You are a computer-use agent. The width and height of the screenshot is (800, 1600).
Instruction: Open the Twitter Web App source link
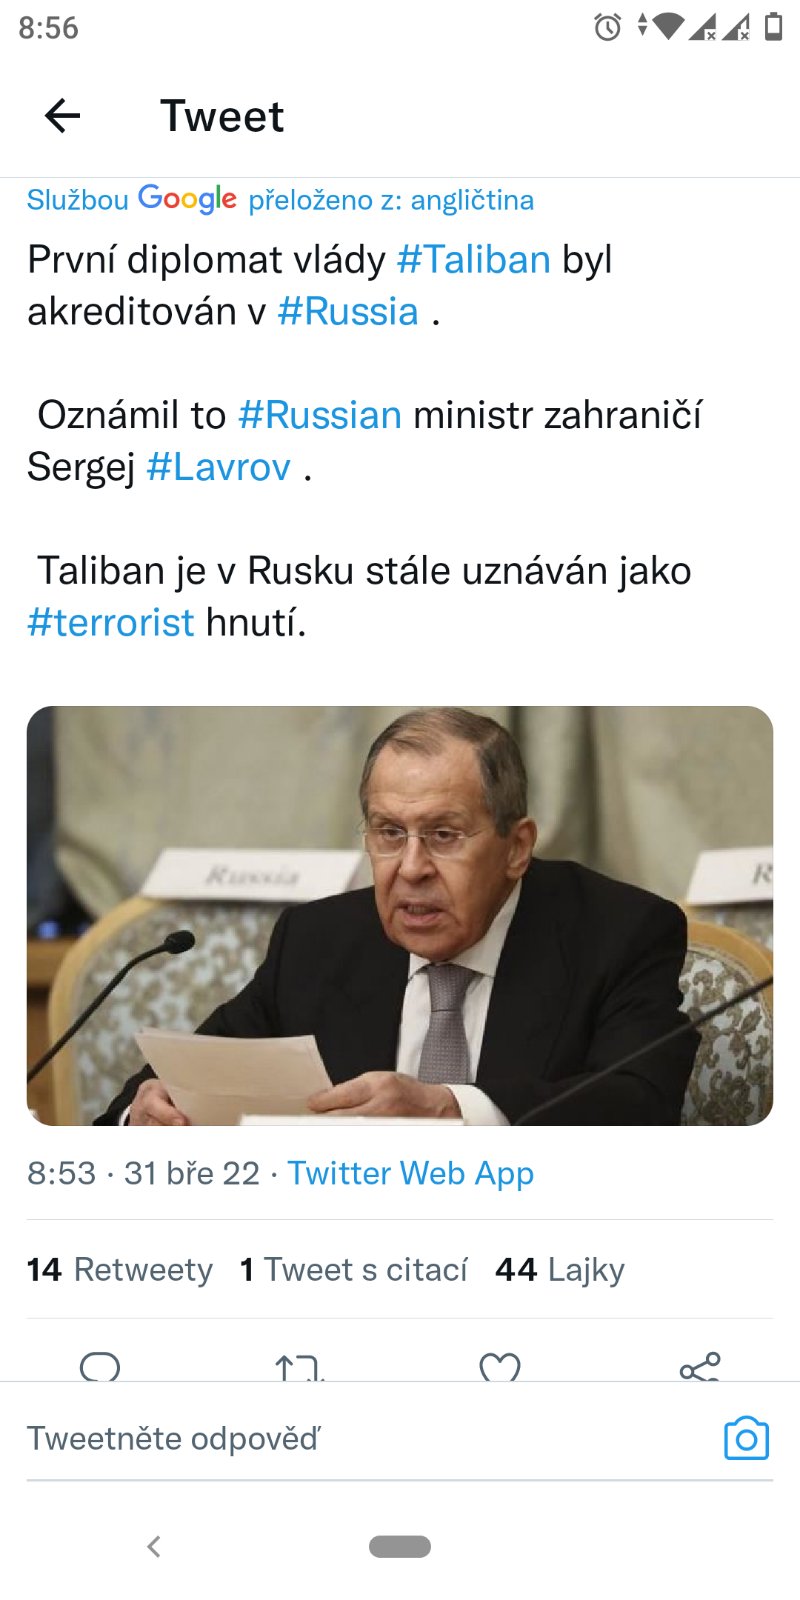pyautogui.click(x=410, y=1173)
